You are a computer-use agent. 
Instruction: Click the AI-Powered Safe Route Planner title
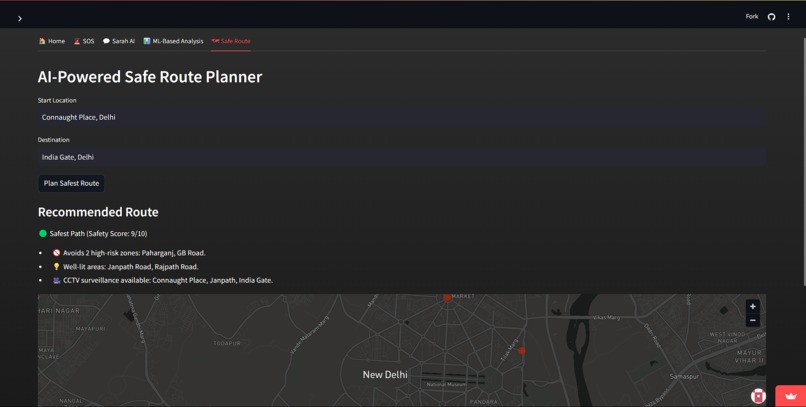(150, 77)
